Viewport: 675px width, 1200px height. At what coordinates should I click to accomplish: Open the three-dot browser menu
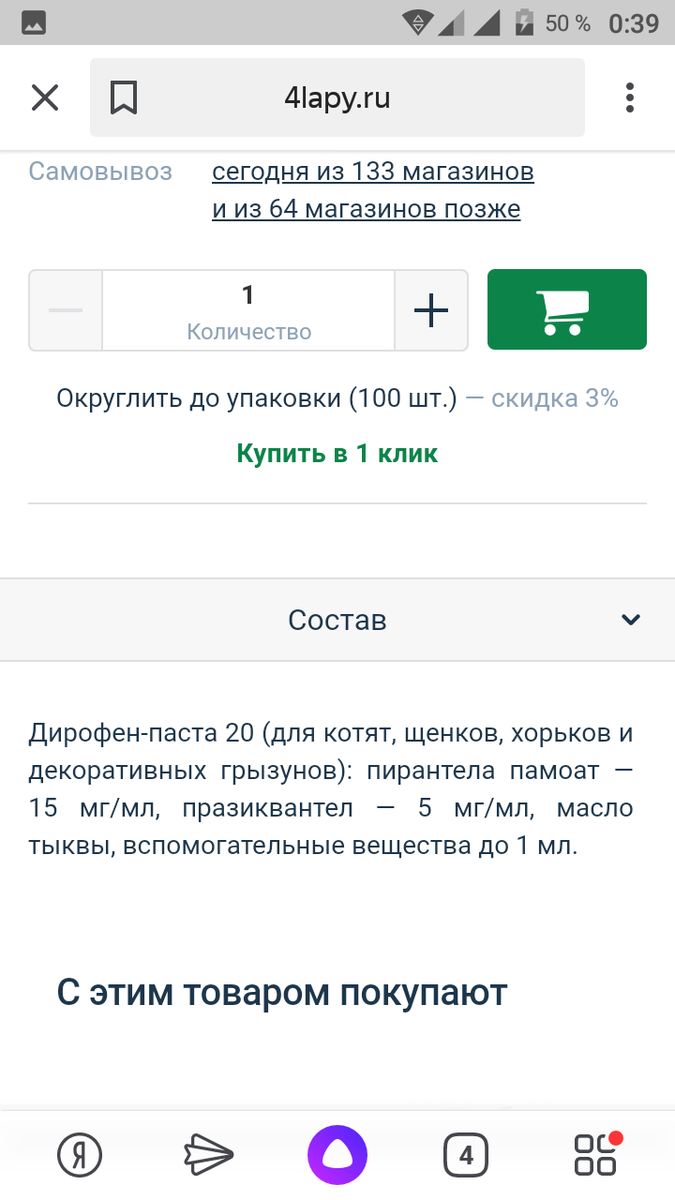click(x=630, y=98)
